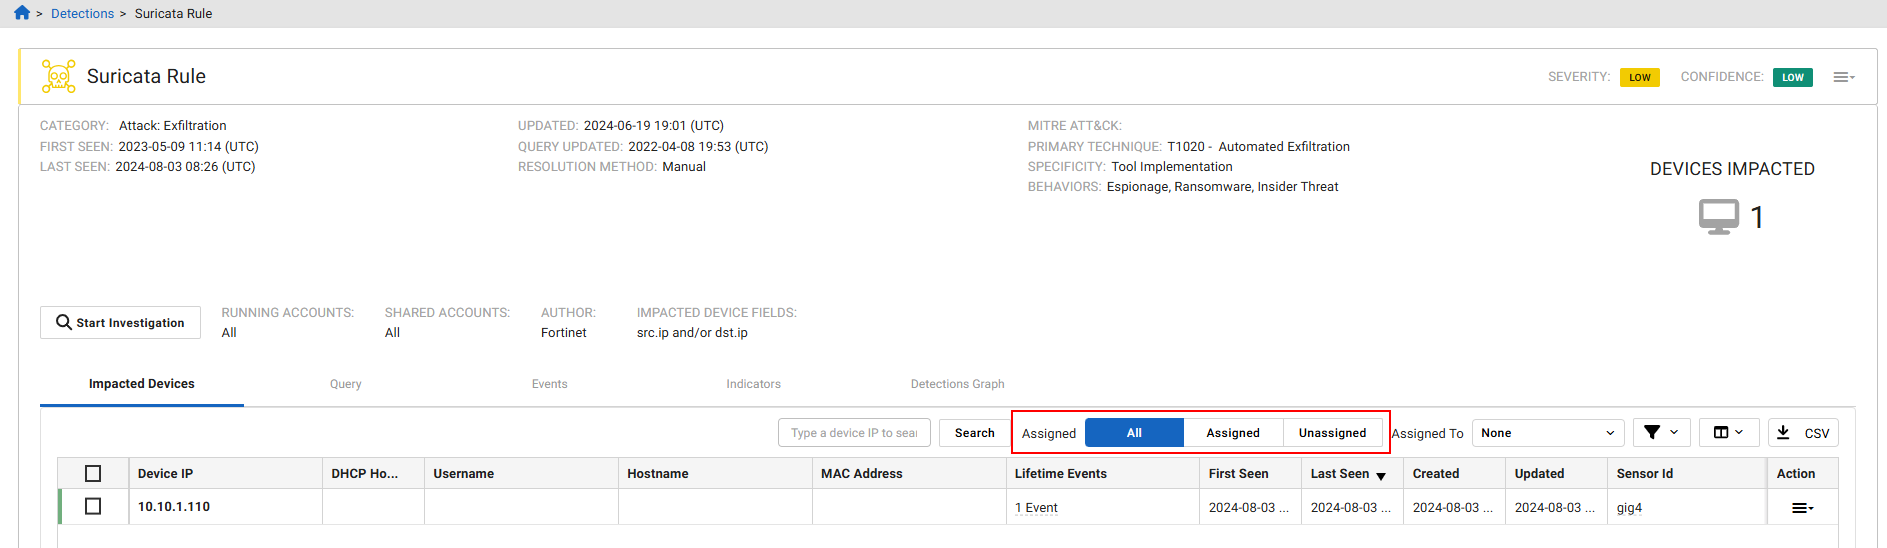The image size is (1887, 548).
Task: Open the hamburger menu beside Confidence
Action: click(x=1843, y=77)
